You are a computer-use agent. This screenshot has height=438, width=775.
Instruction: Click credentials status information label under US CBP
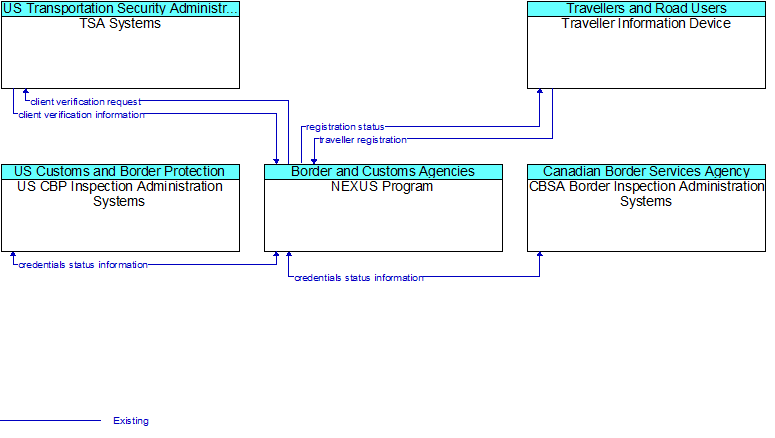(x=83, y=265)
